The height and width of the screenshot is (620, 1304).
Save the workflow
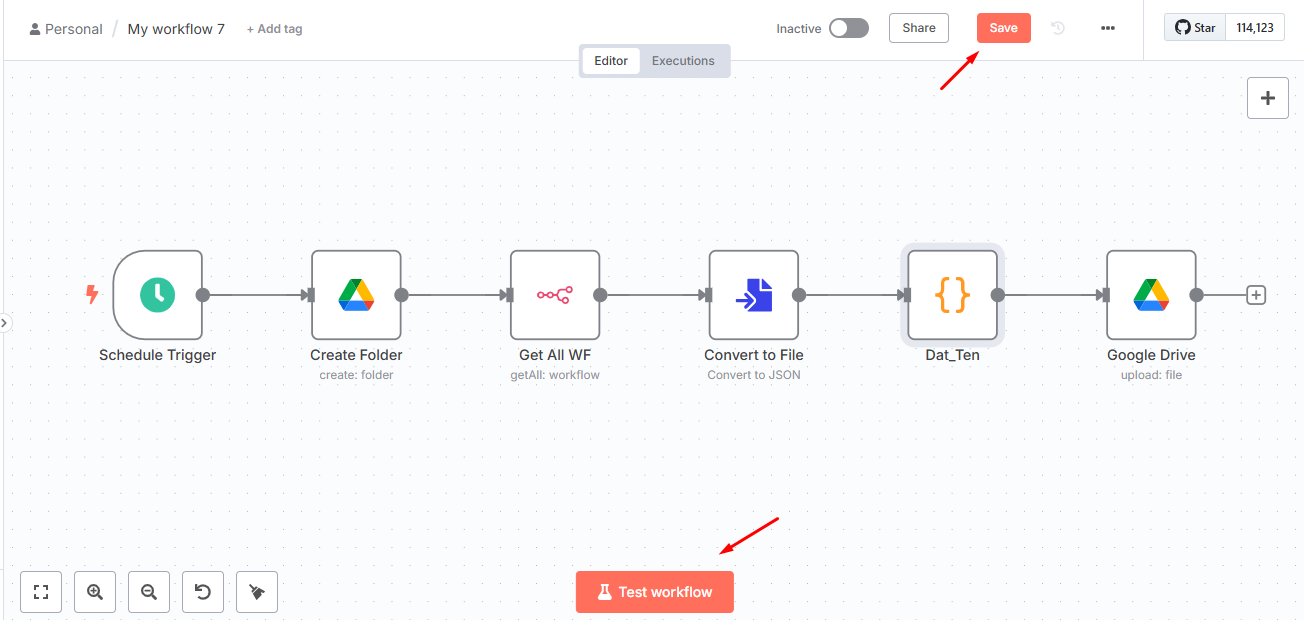pyautogui.click(x=1004, y=28)
